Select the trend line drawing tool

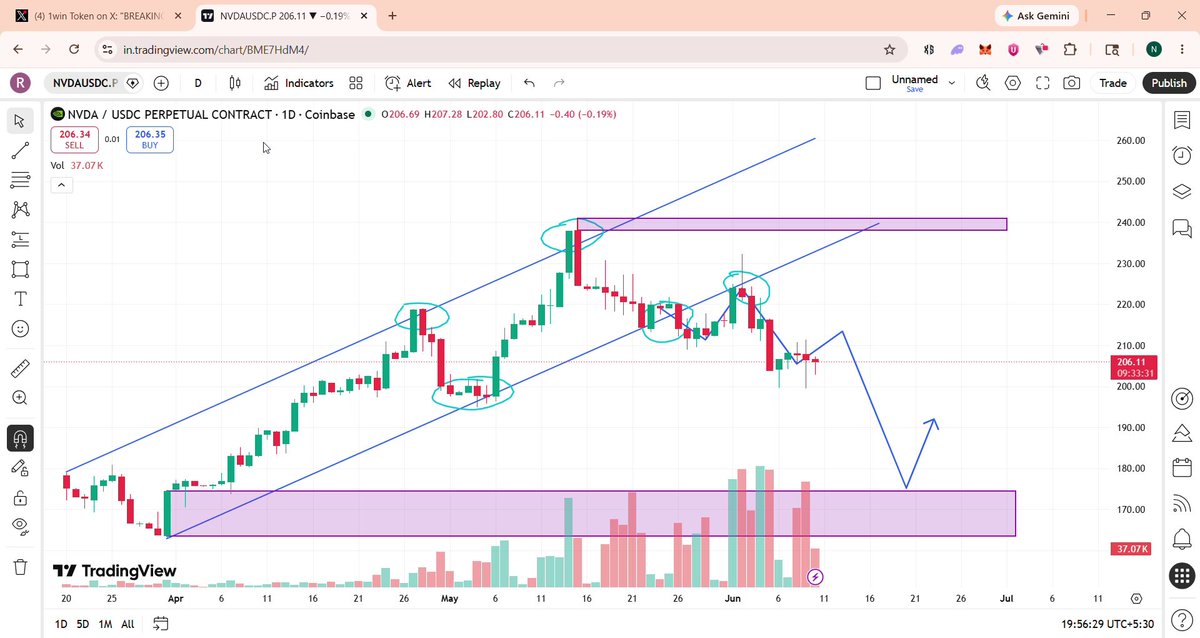pos(19,150)
